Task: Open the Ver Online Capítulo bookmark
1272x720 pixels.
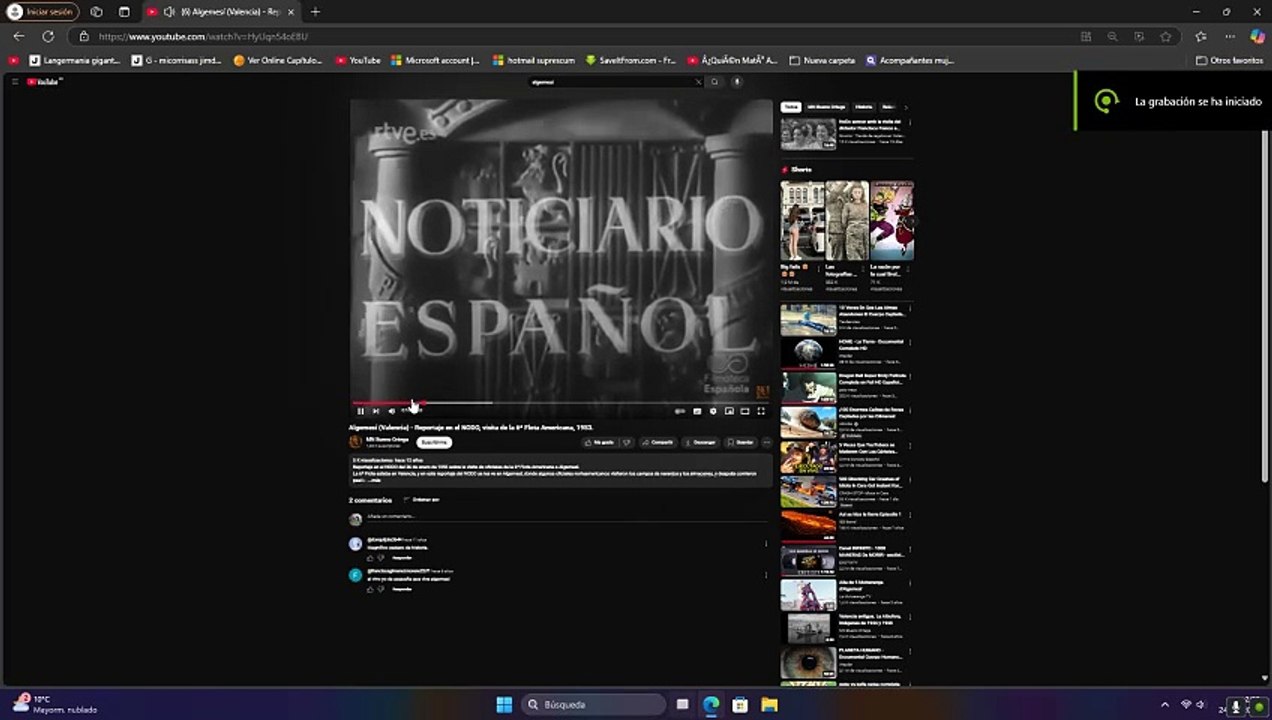Action: pyautogui.click(x=278, y=60)
